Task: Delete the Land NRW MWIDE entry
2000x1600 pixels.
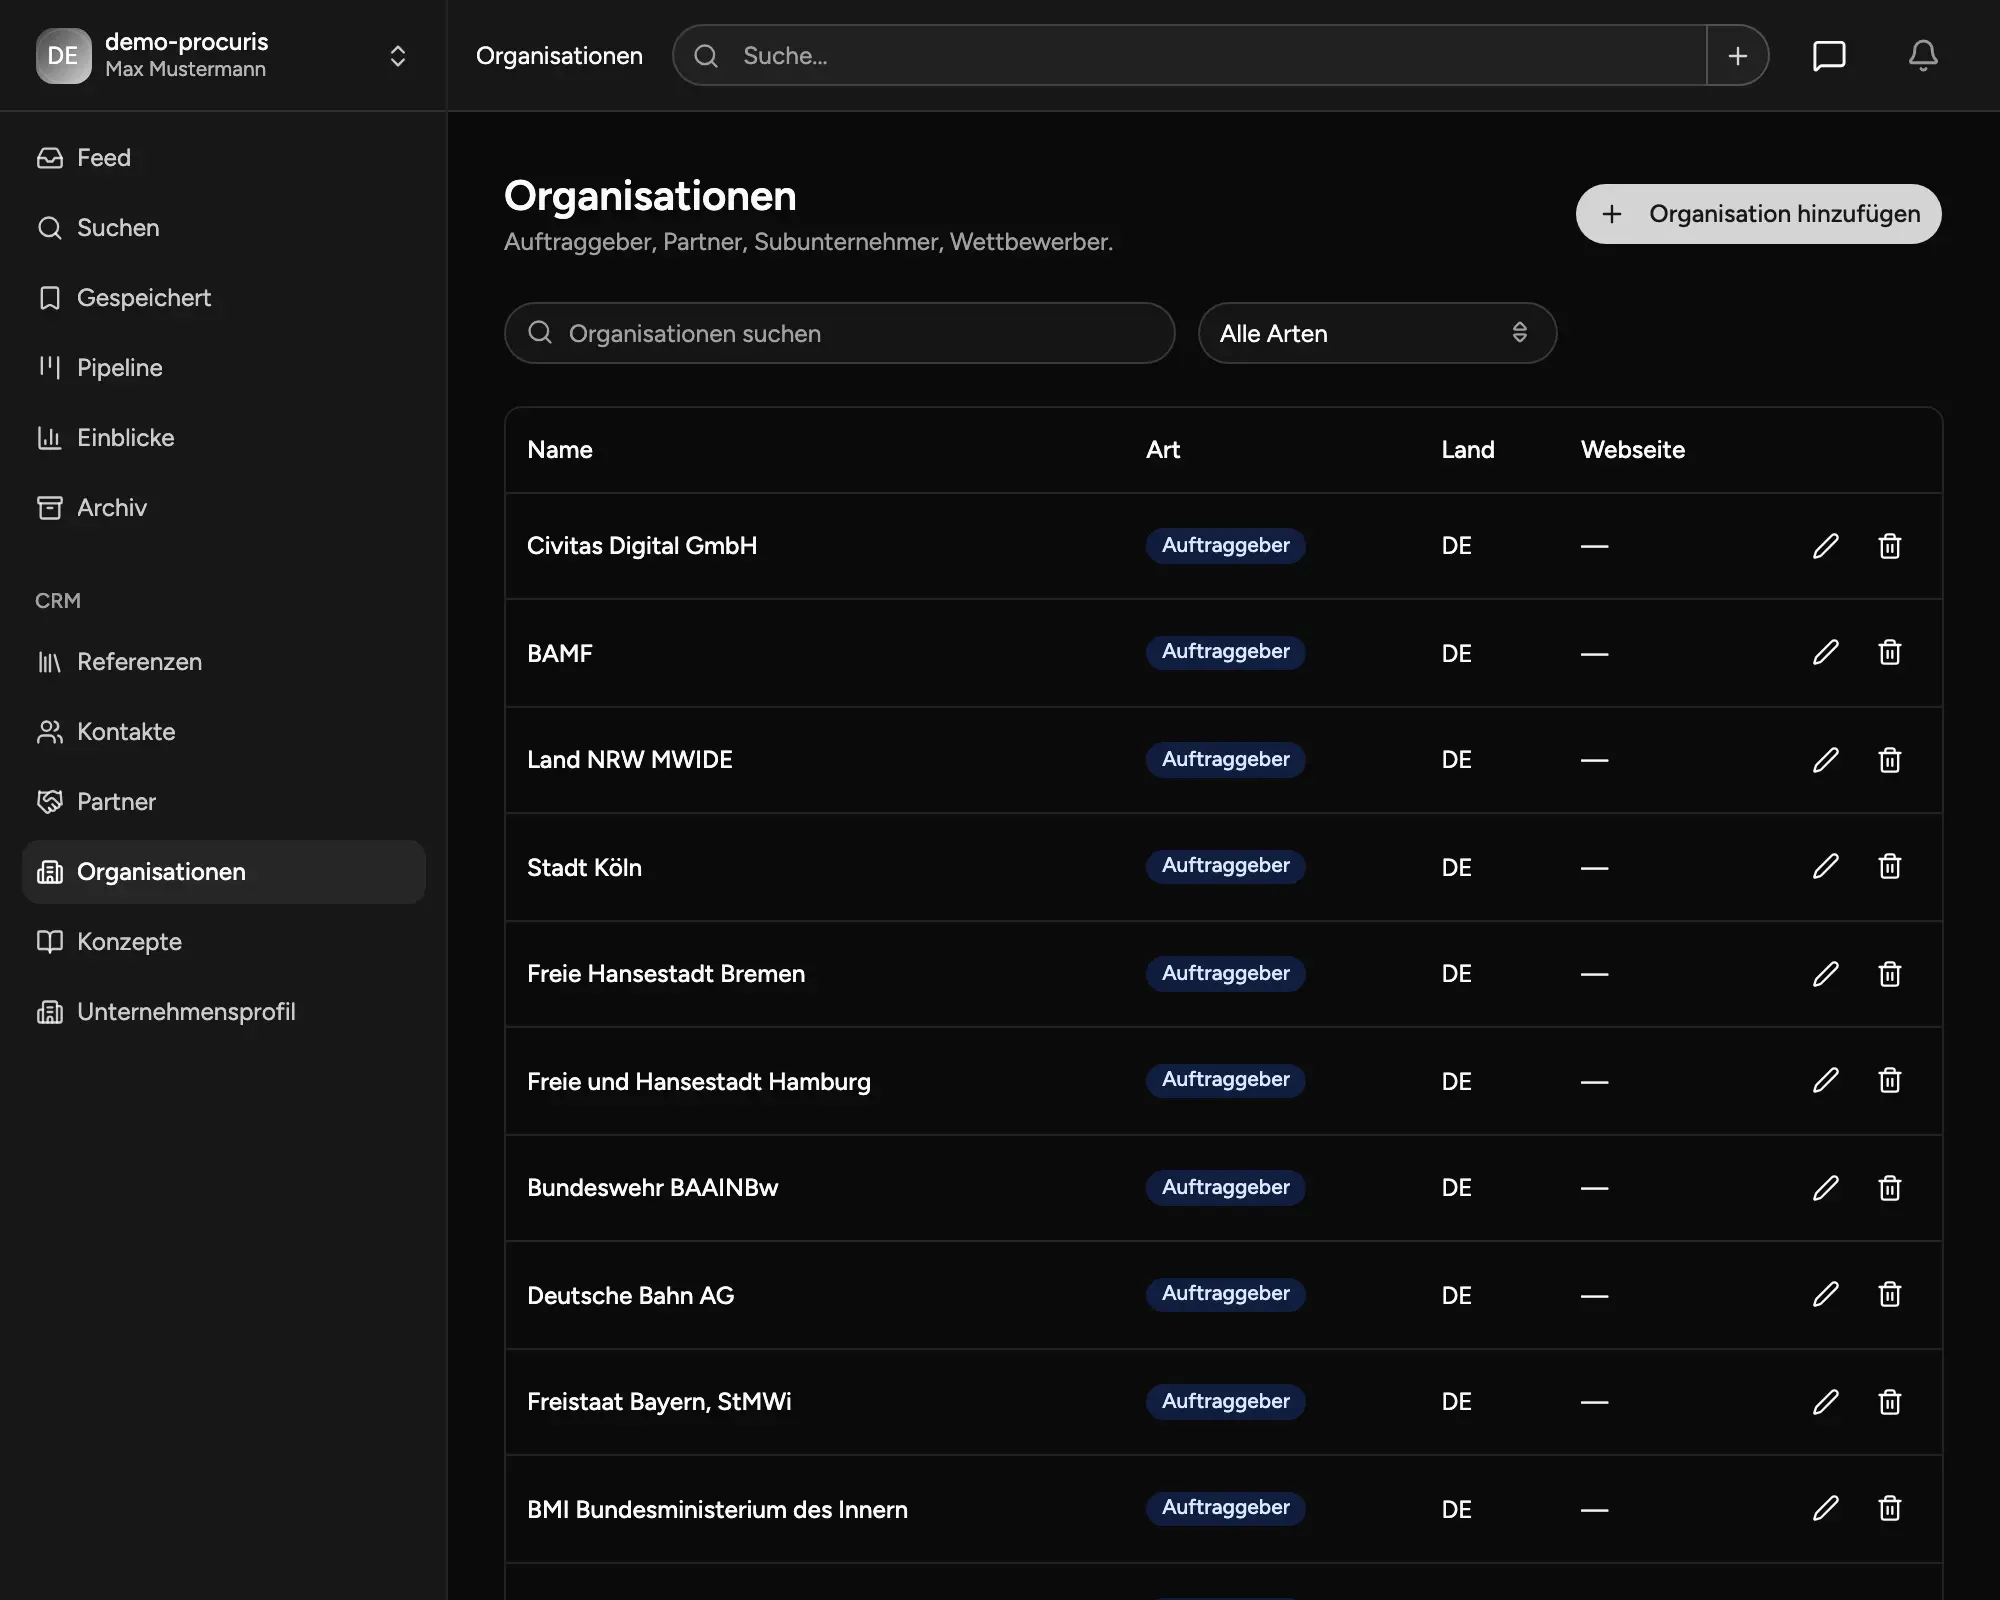Action: [1890, 760]
